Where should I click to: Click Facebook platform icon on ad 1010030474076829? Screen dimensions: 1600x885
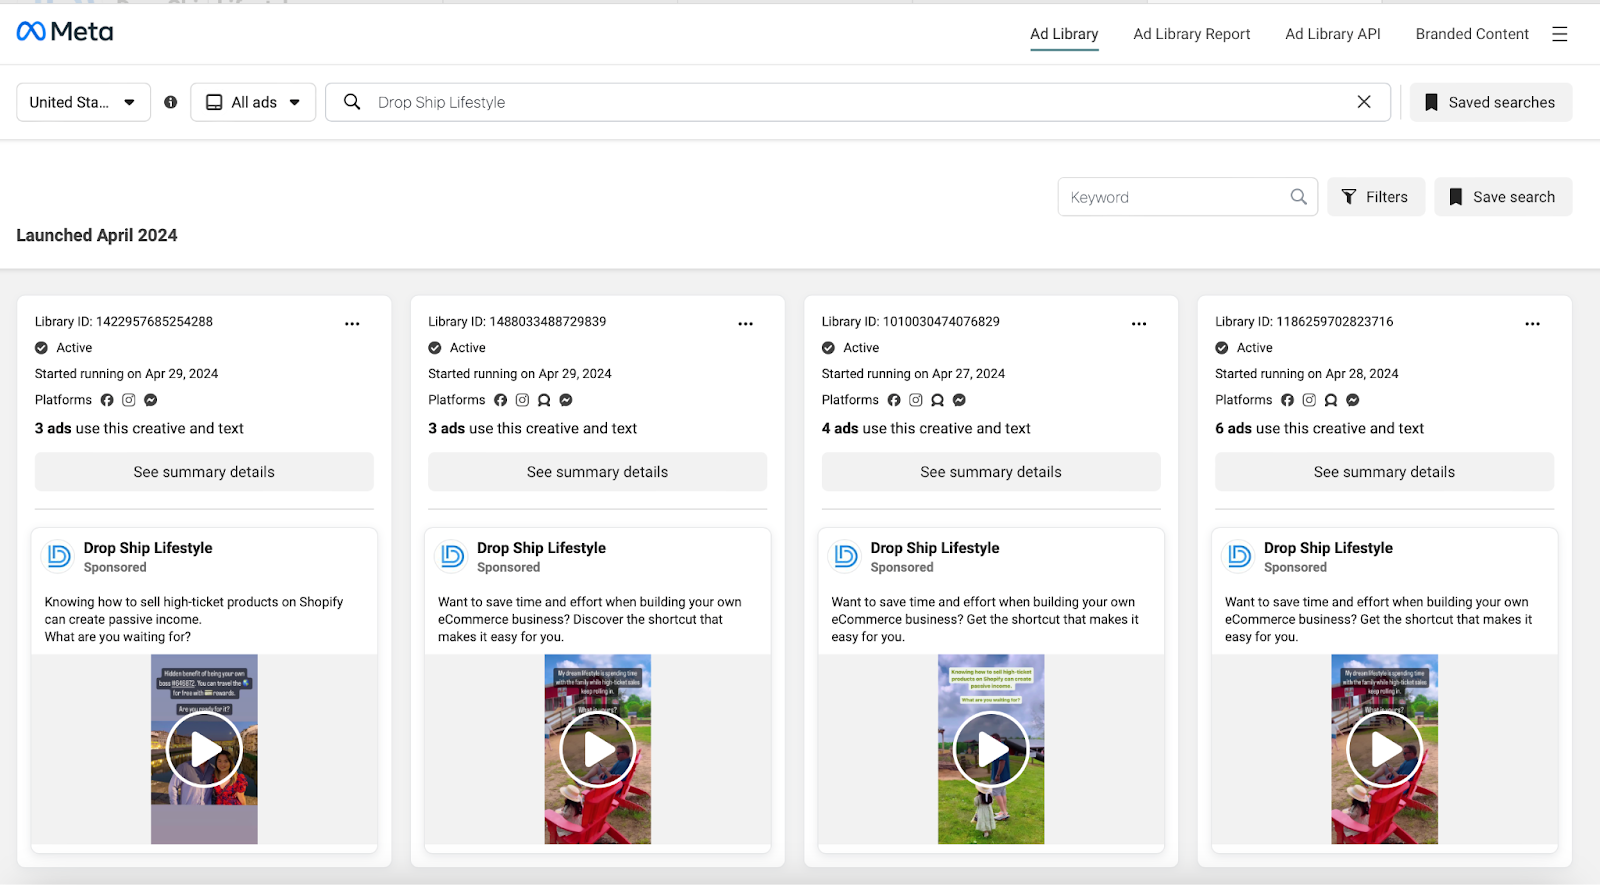[894, 400]
